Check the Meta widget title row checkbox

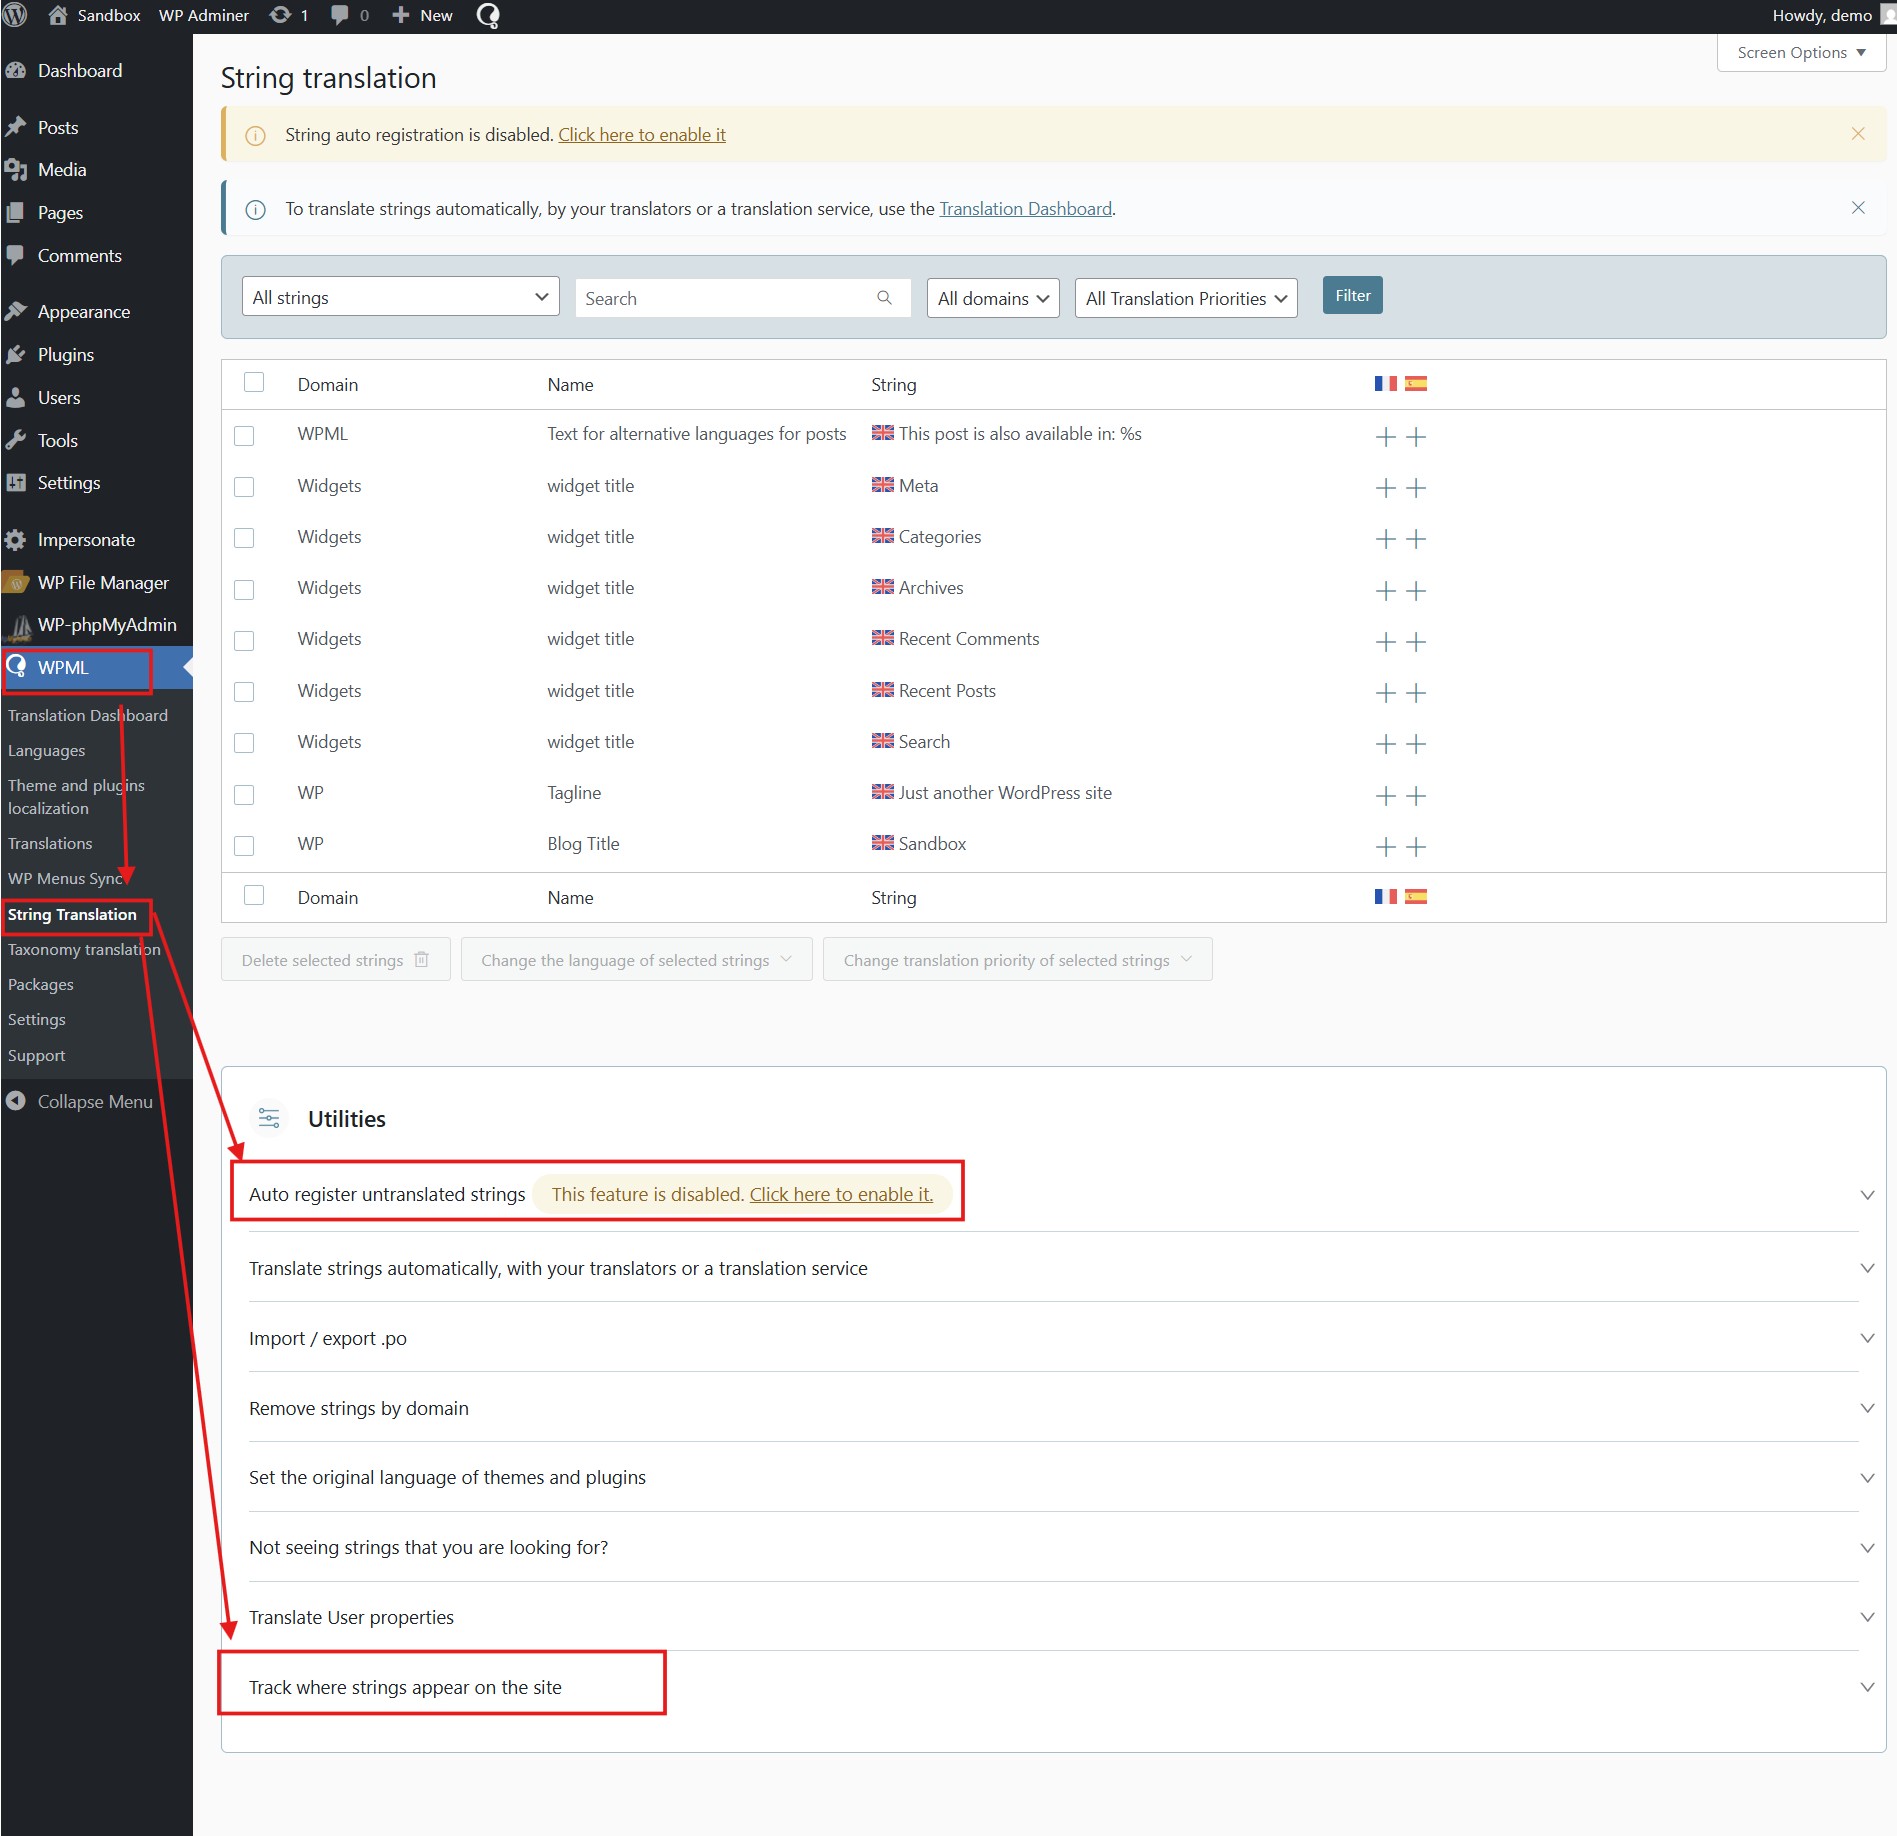244,487
